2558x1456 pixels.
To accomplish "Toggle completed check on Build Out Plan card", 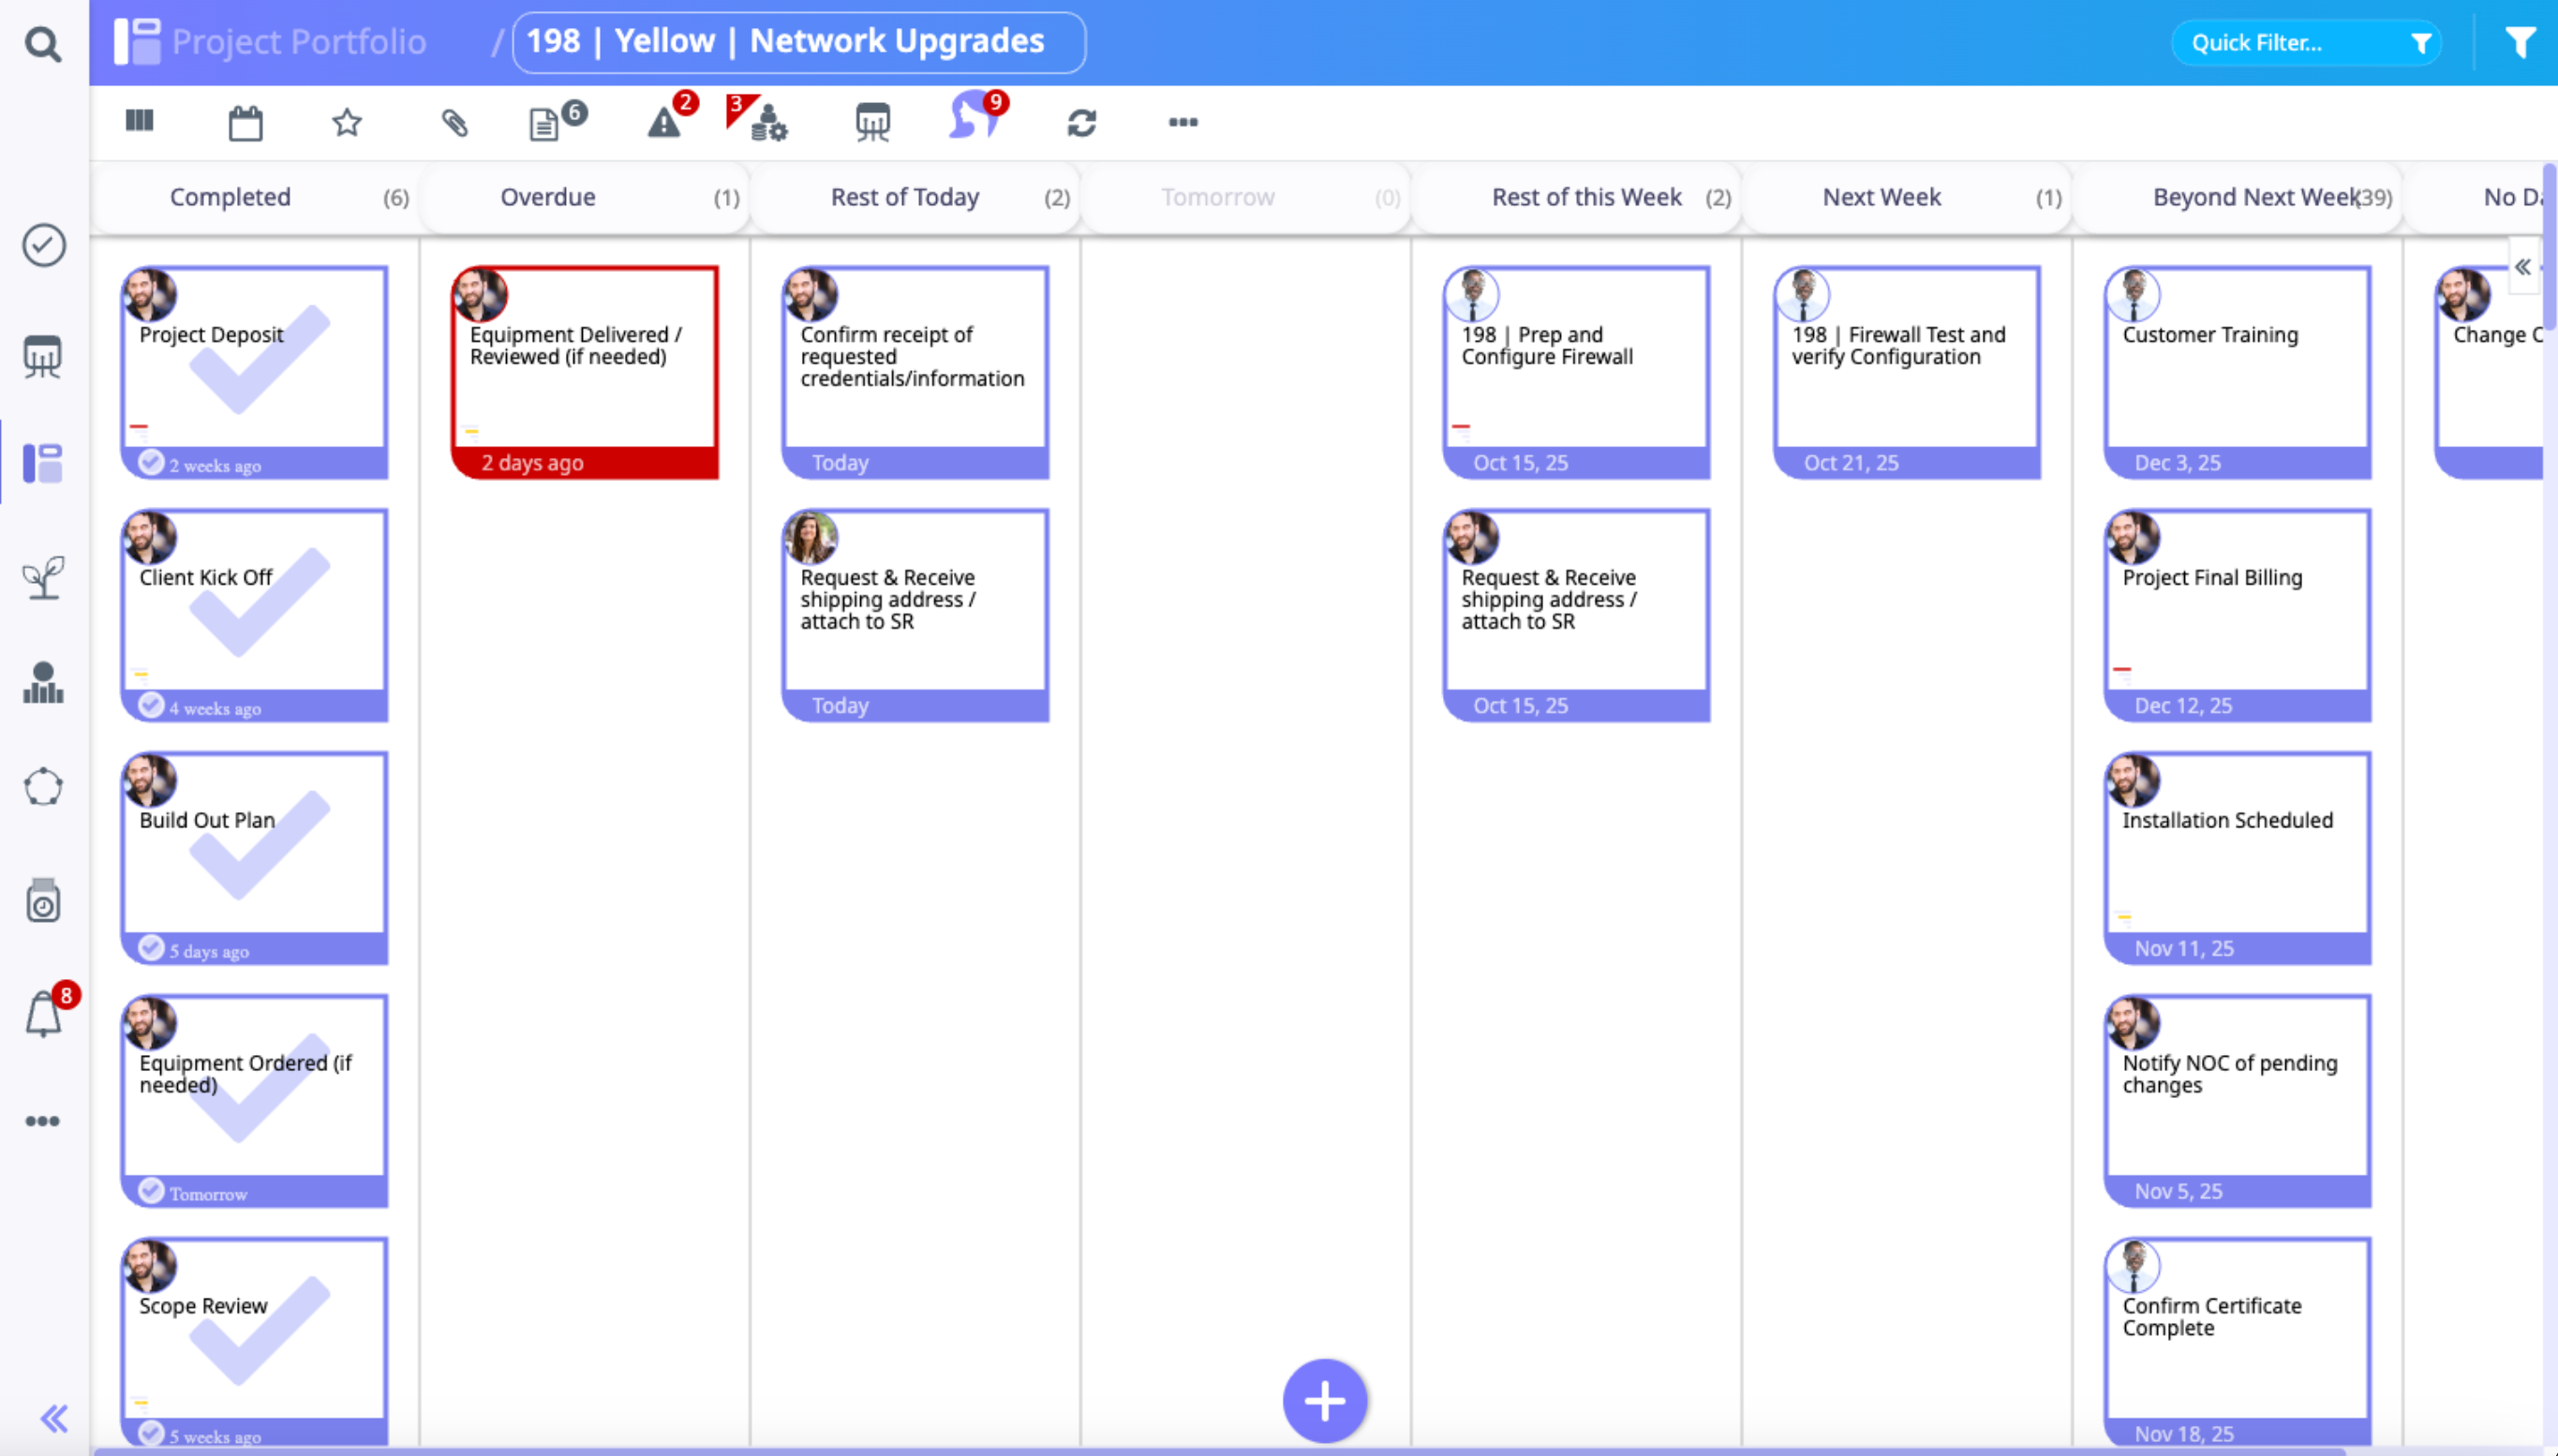I will (151, 948).
